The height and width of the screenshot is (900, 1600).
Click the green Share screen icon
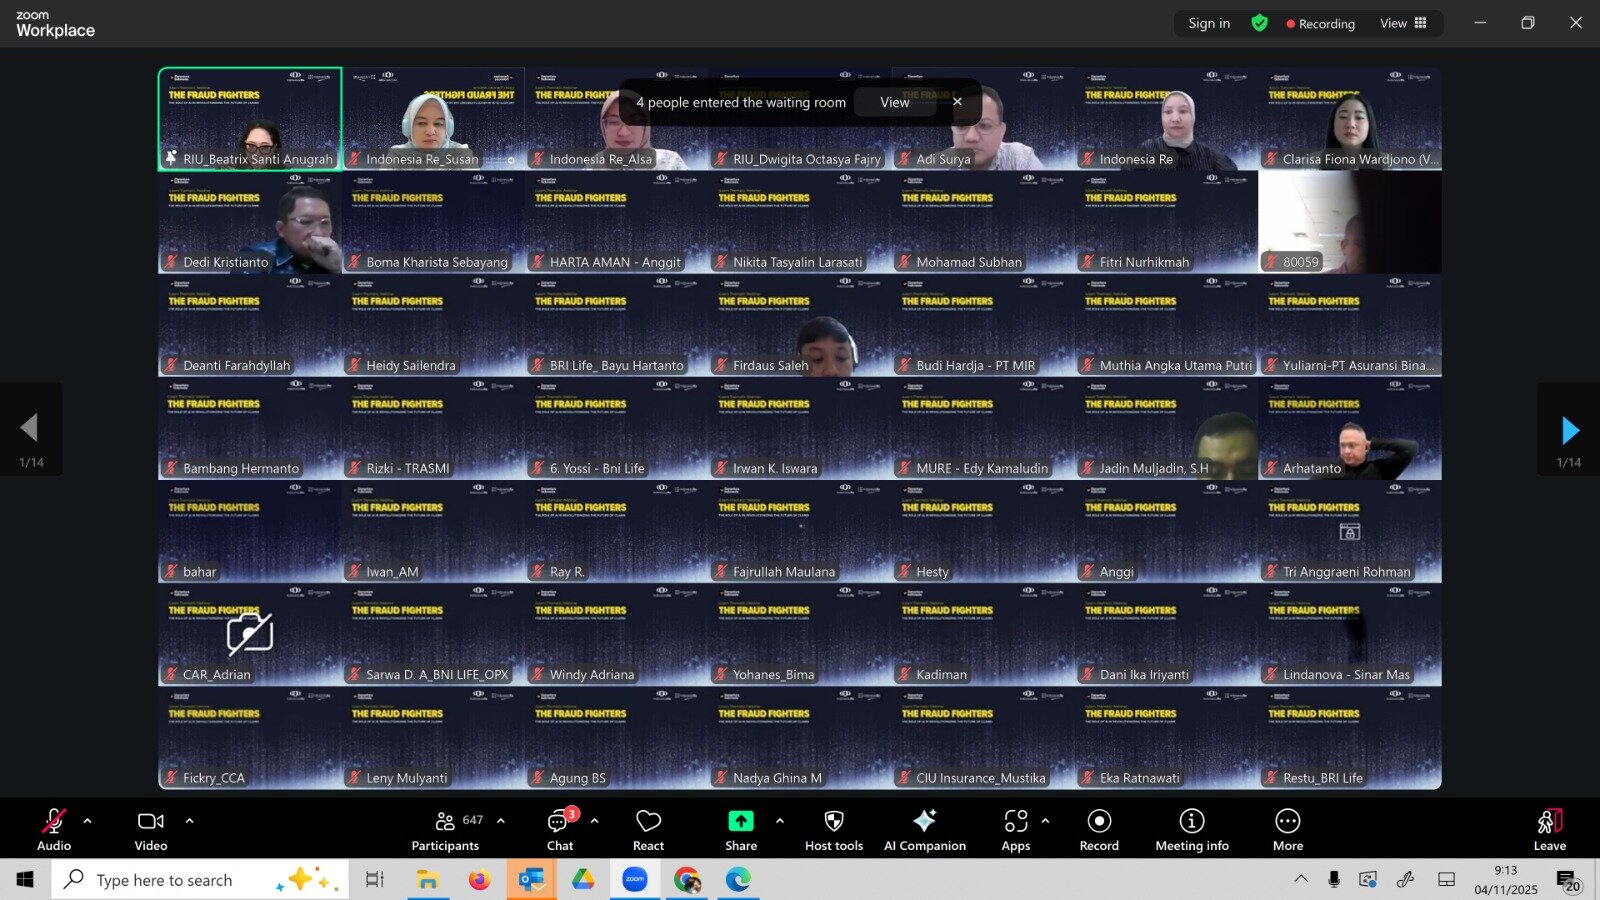(x=740, y=821)
